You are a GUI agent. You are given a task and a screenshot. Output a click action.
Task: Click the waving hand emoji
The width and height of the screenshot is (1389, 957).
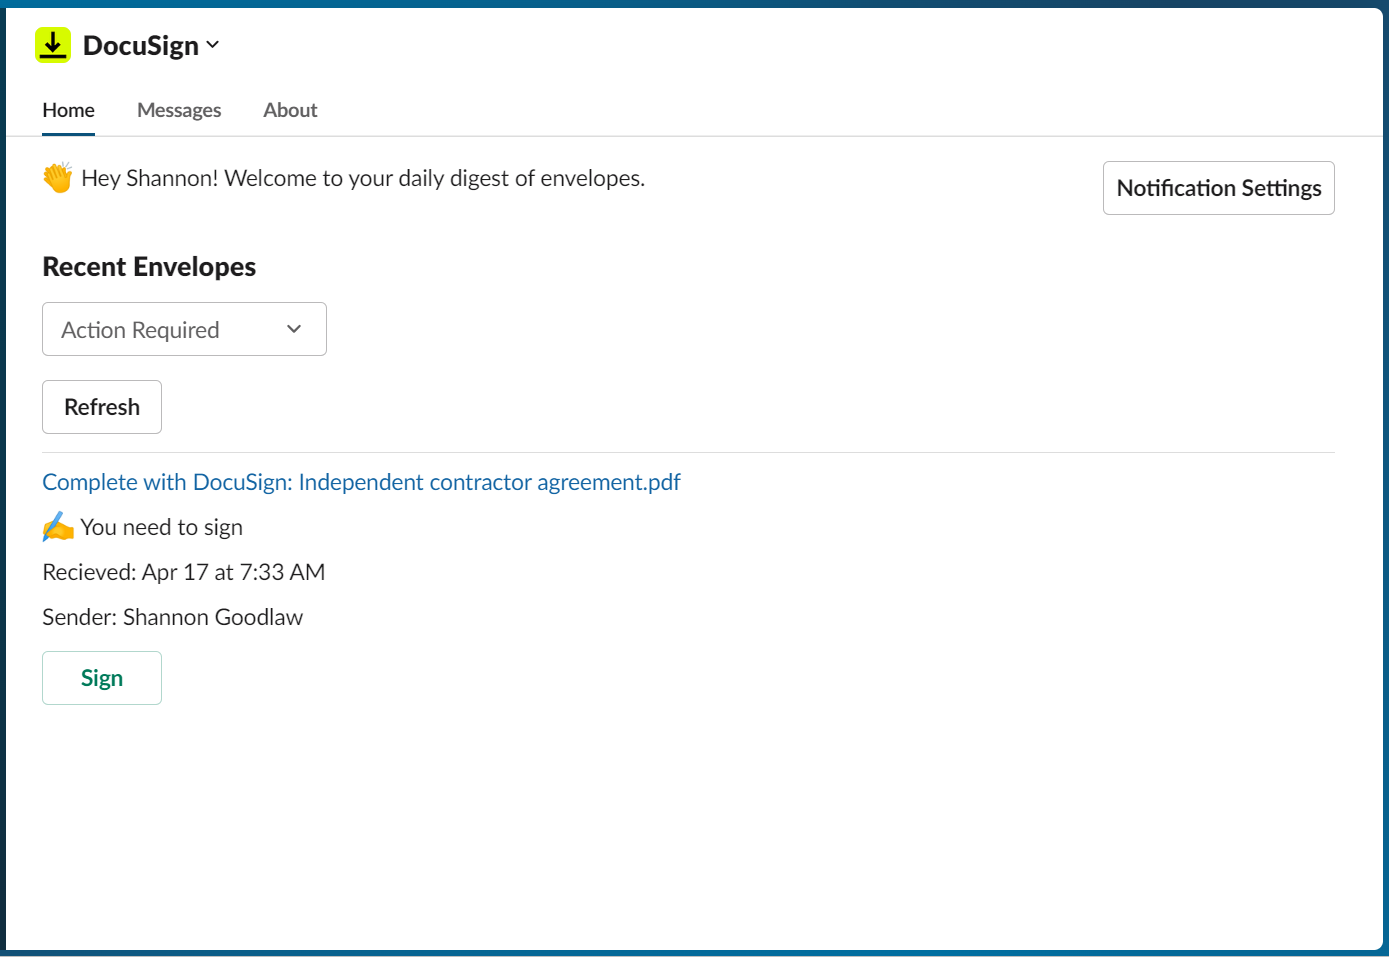(x=58, y=178)
